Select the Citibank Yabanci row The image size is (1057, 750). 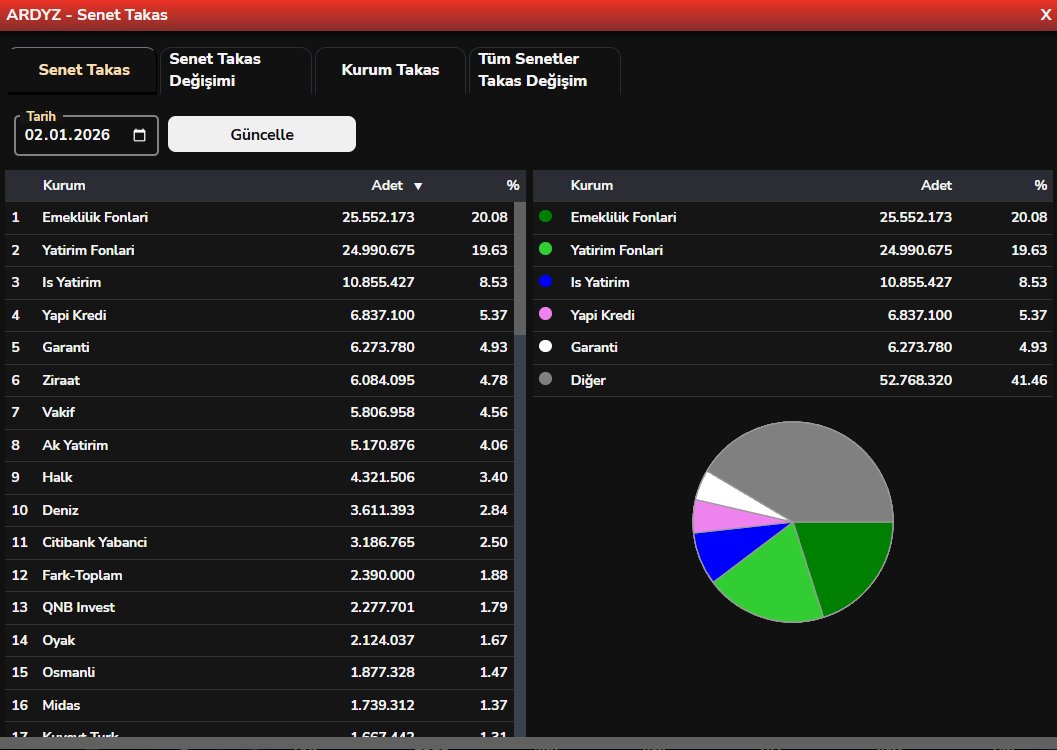tap(260, 542)
